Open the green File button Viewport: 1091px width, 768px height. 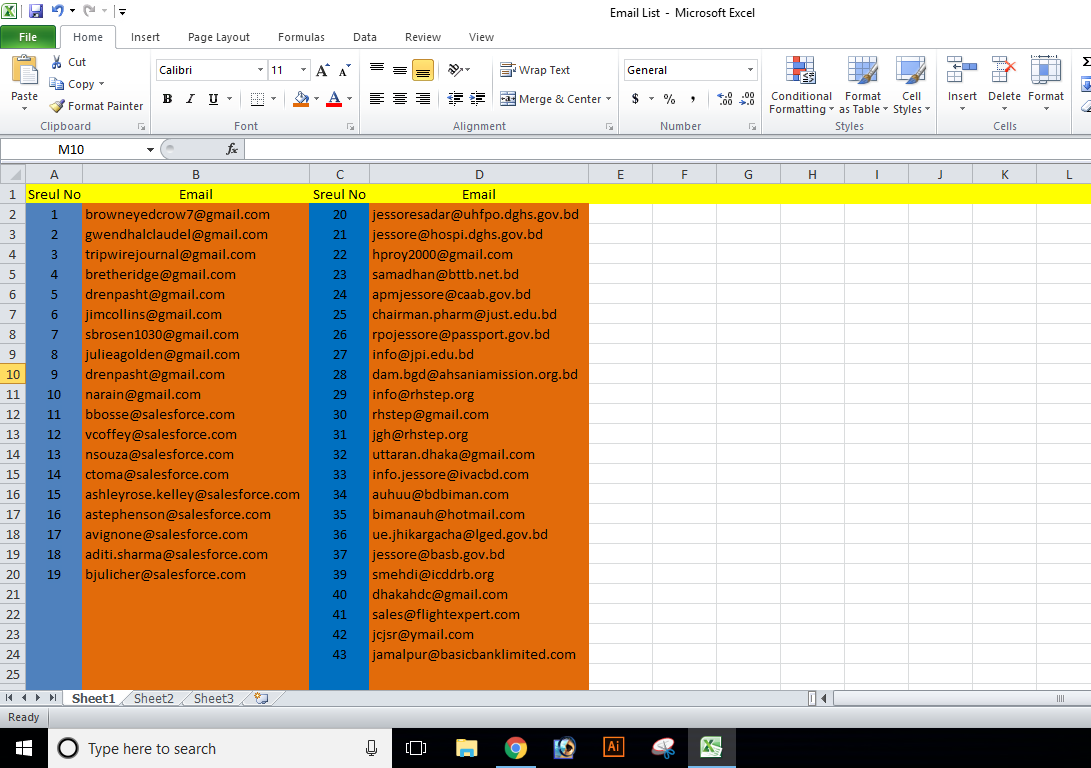[28, 37]
